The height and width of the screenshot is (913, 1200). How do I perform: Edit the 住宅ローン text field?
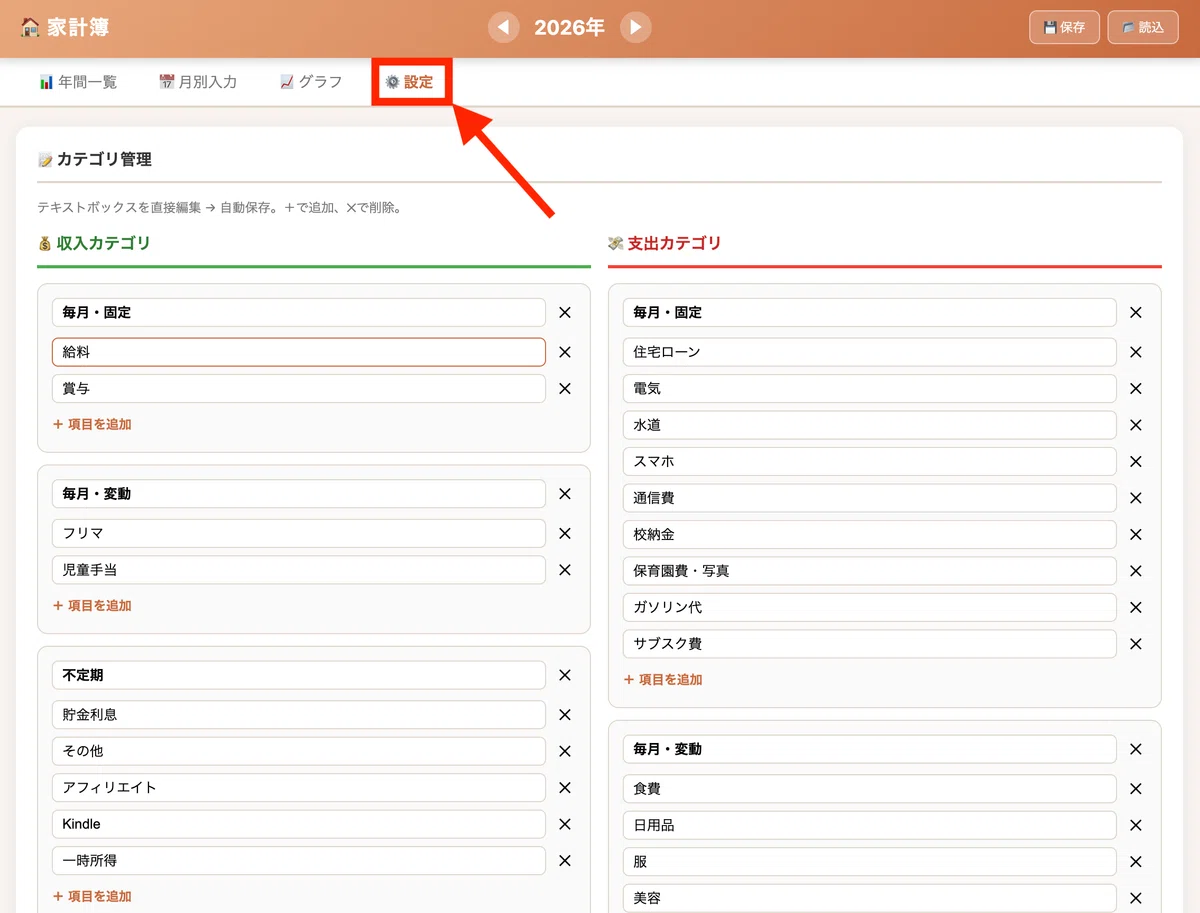tap(870, 352)
